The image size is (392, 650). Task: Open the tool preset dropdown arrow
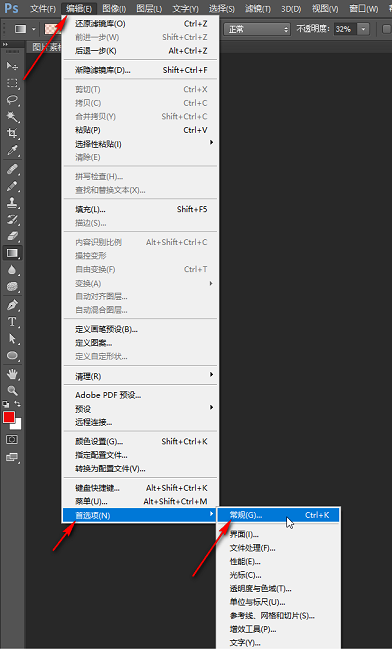click(34, 29)
